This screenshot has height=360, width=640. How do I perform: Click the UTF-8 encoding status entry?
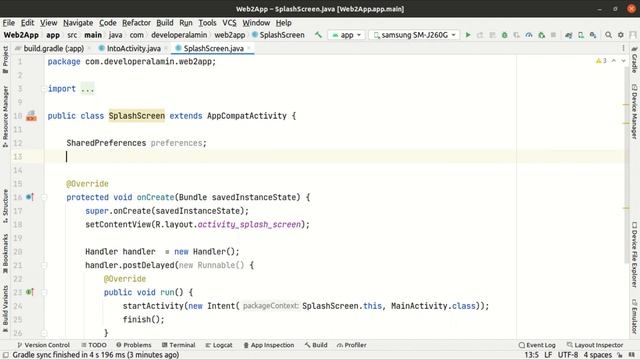click(568, 355)
